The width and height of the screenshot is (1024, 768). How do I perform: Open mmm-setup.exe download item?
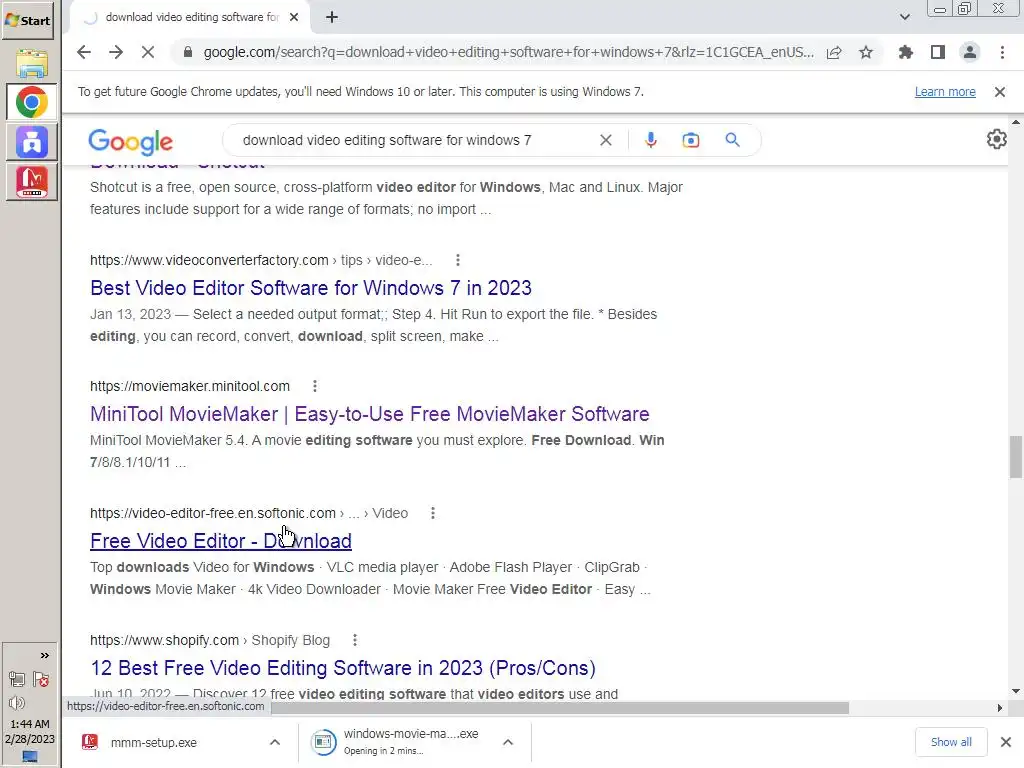click(153, 743)
